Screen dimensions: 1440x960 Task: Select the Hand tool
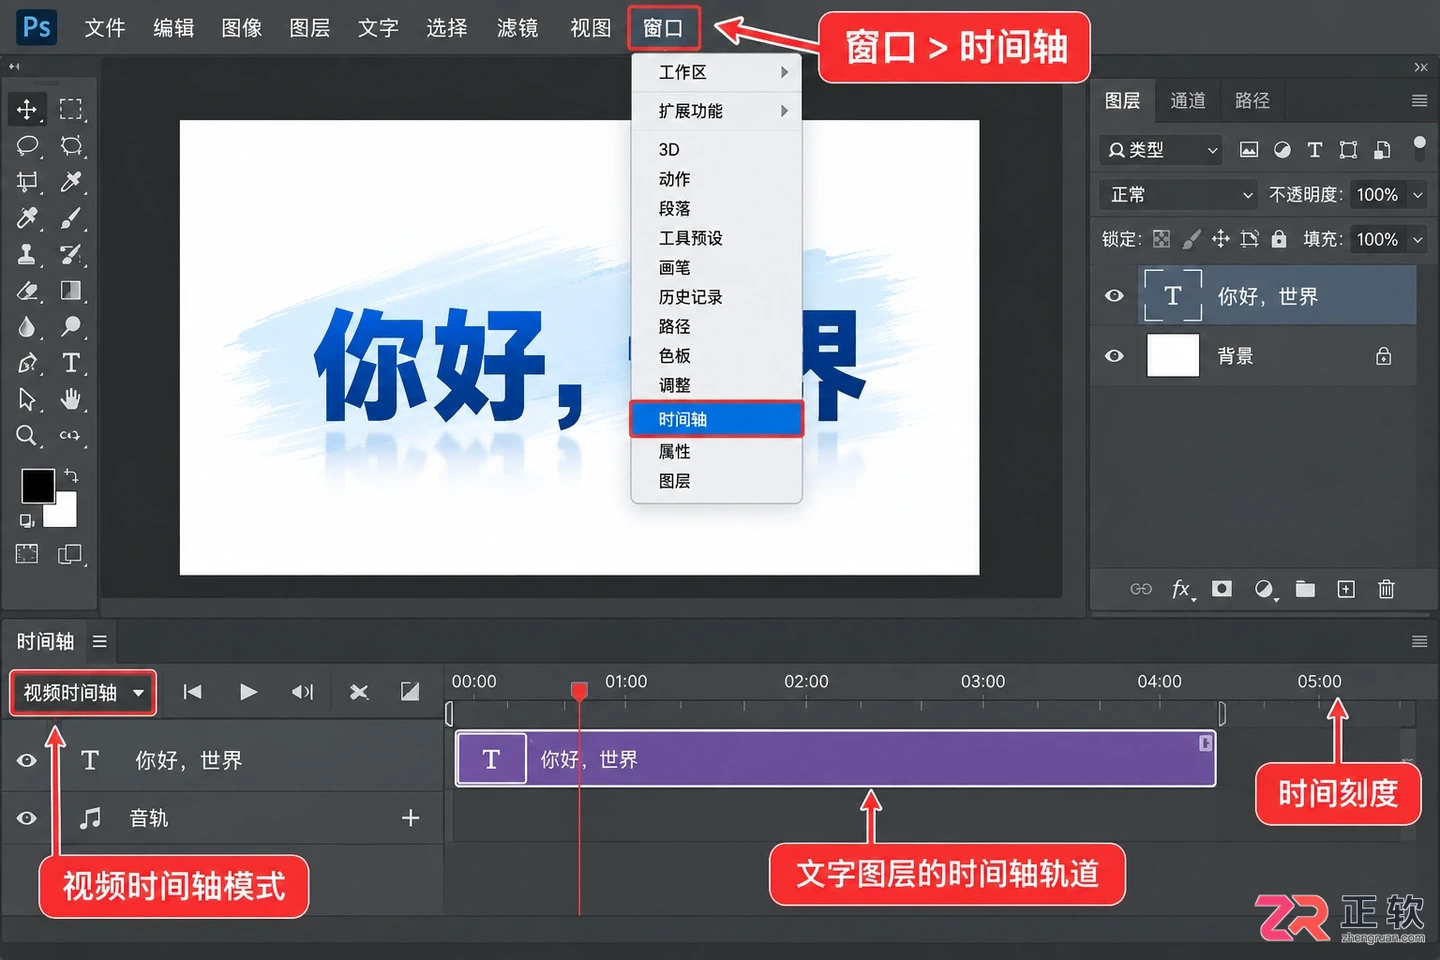(x=70, y=399)
